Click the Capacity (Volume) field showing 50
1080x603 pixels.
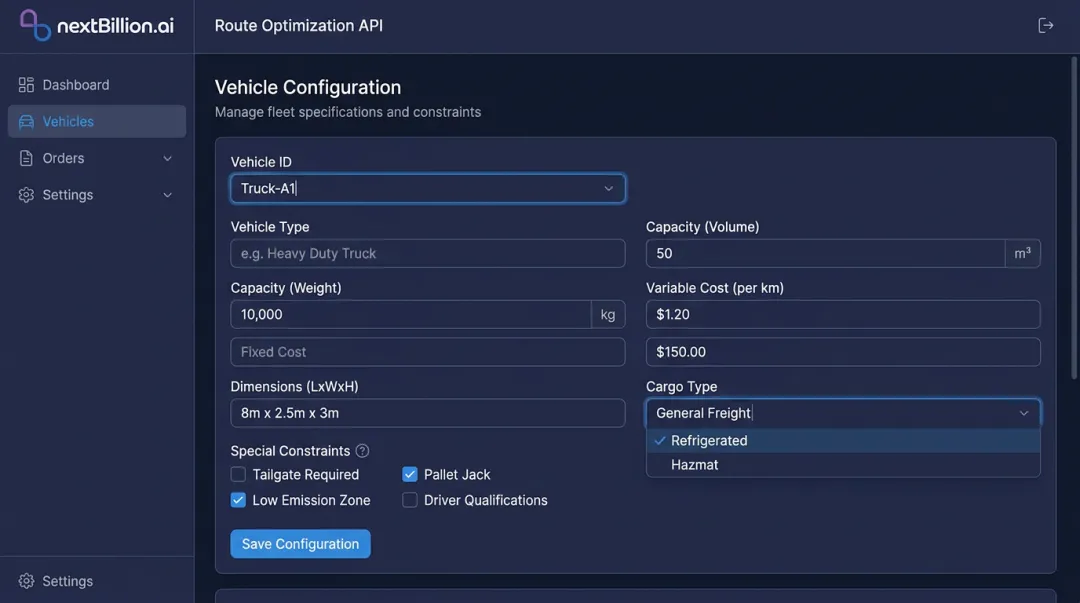(825, 254)
